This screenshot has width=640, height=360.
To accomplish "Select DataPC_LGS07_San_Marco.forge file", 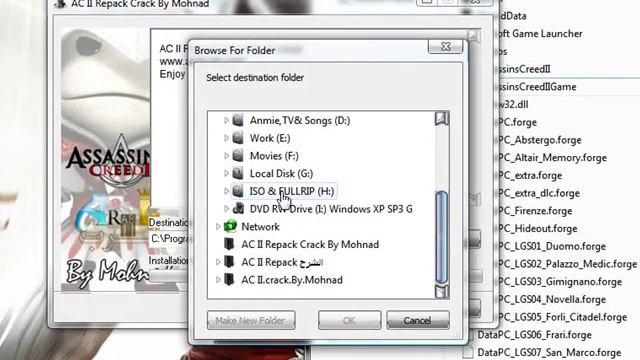I will click(549, 352).
